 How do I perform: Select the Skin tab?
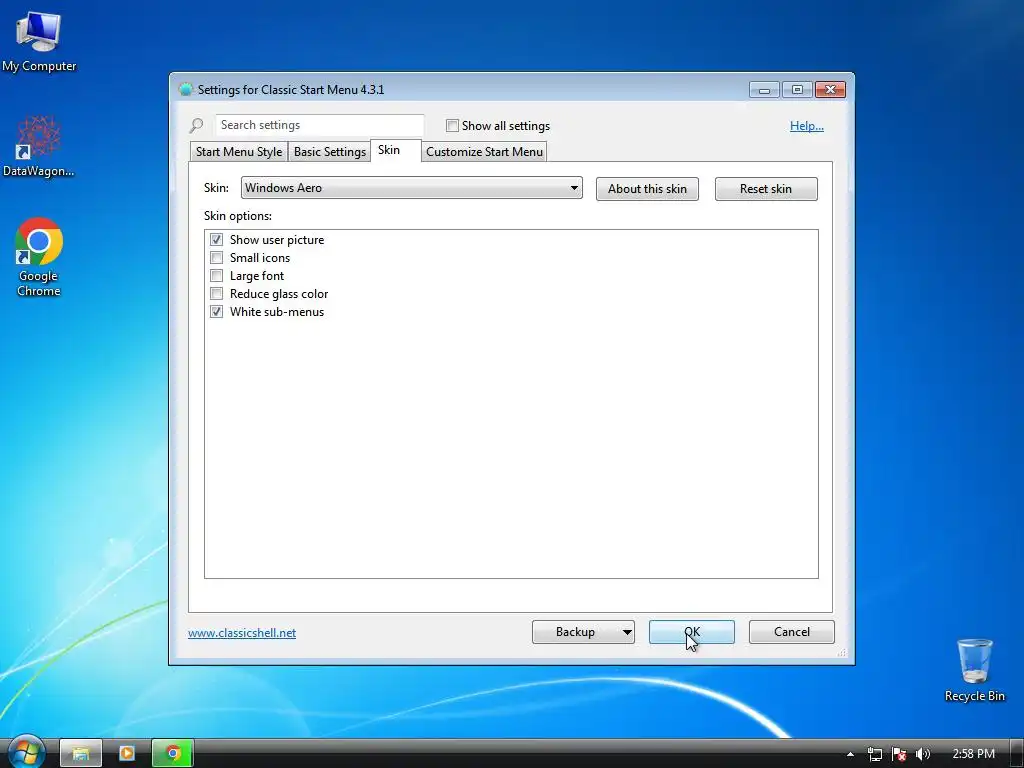(396, 150)
